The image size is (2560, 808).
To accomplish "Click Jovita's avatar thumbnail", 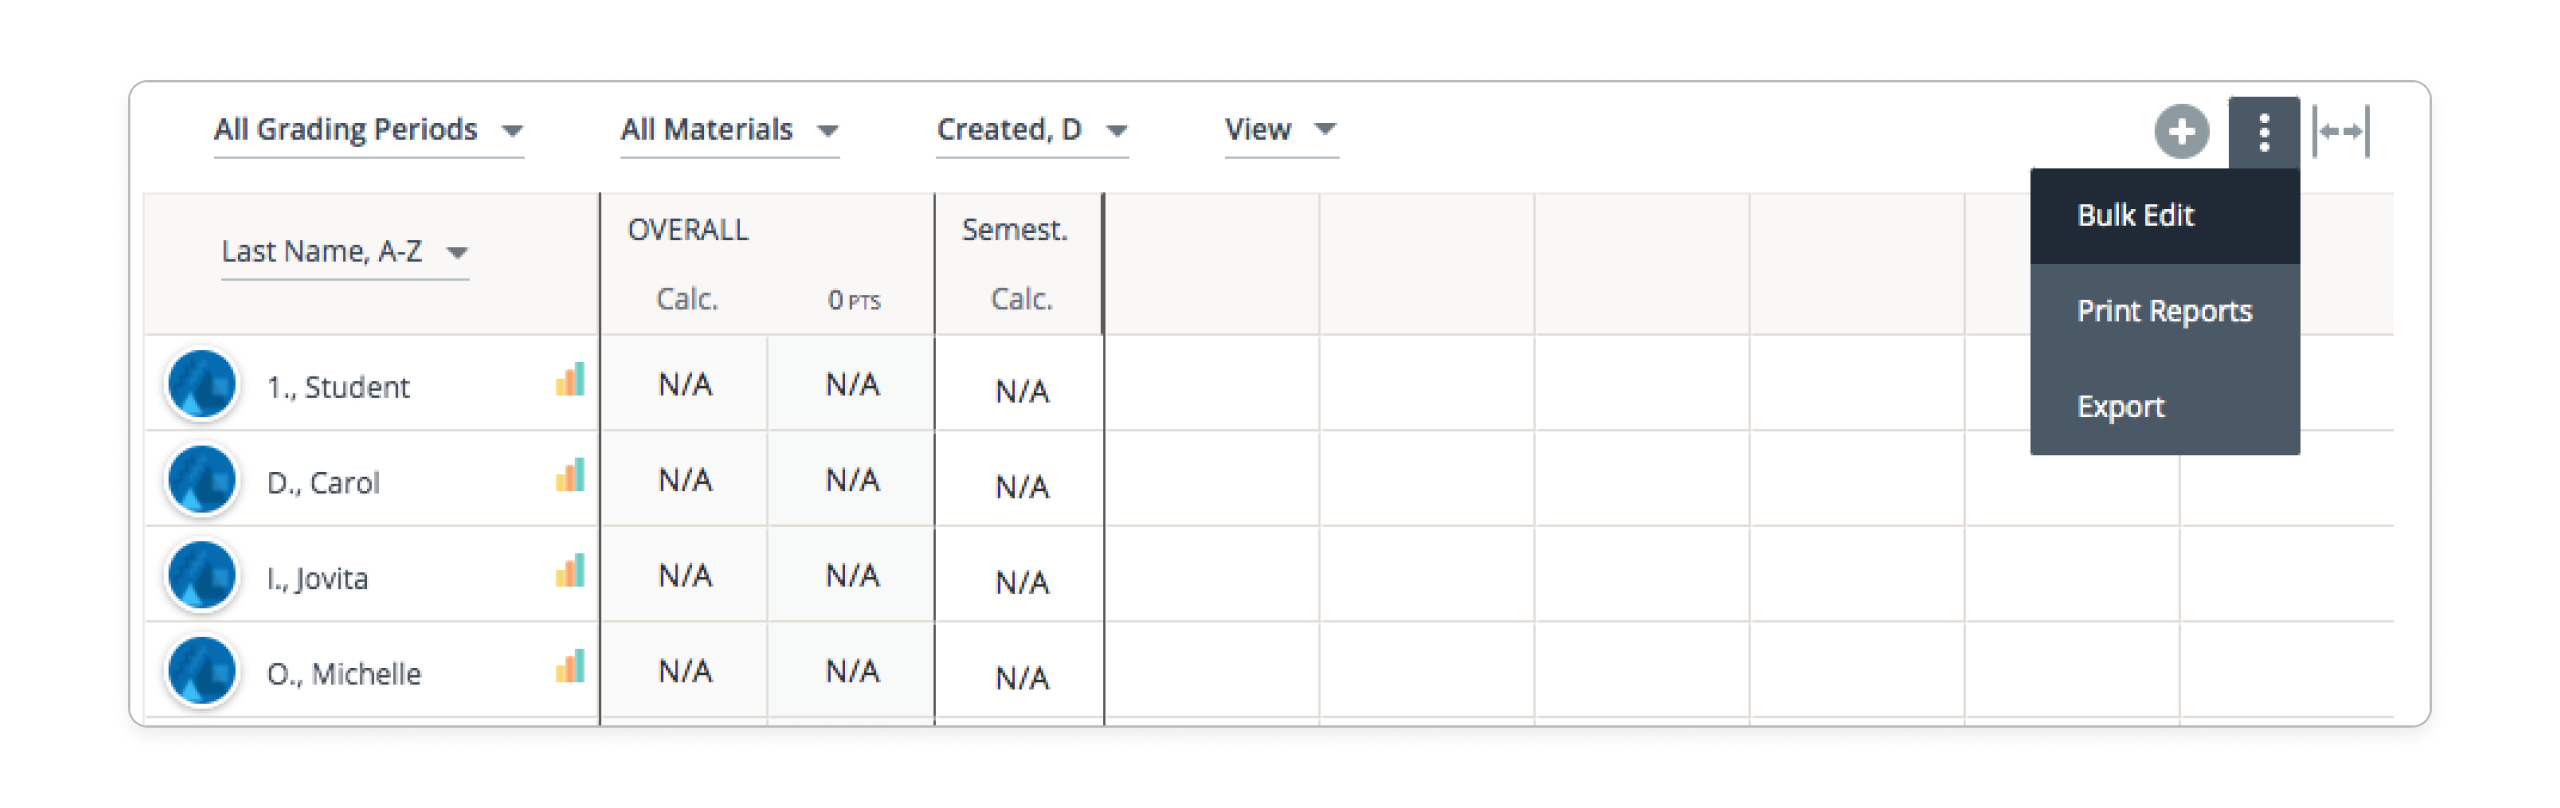I will click(x=201, y=576).
